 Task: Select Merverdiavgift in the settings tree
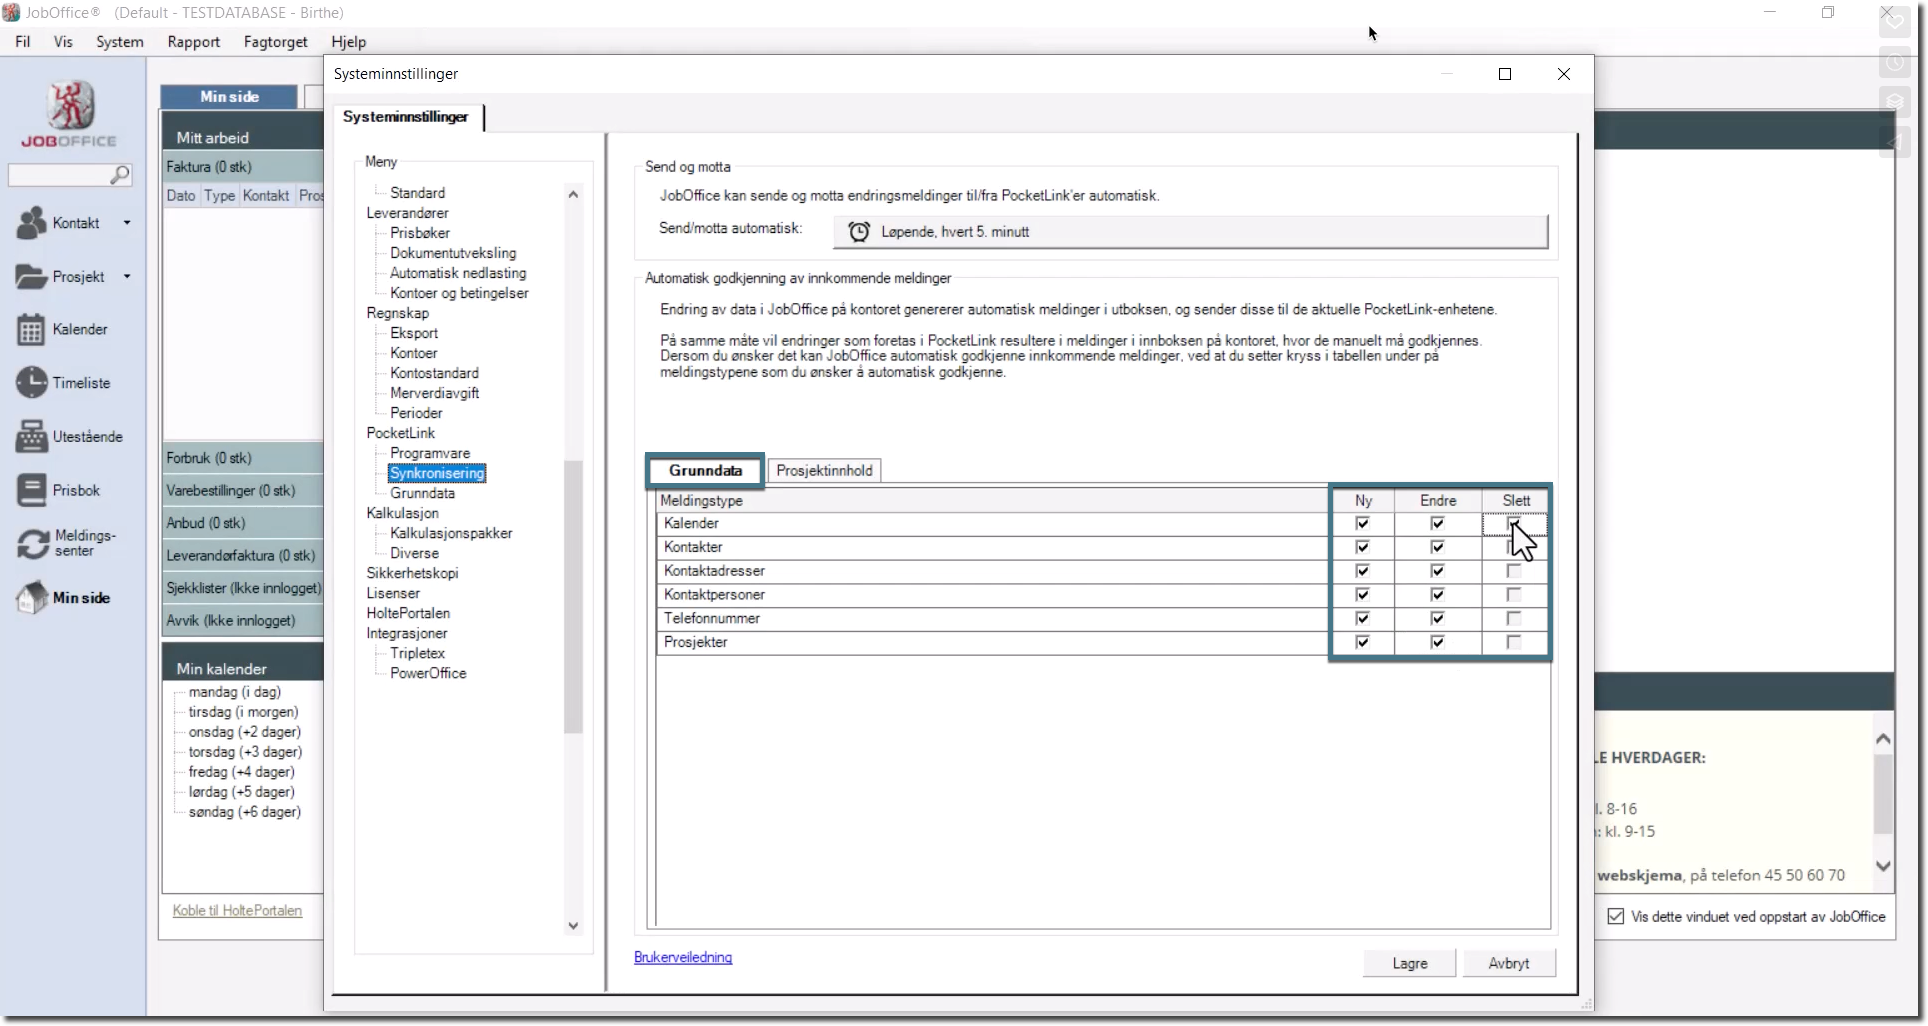pos(434,393)
